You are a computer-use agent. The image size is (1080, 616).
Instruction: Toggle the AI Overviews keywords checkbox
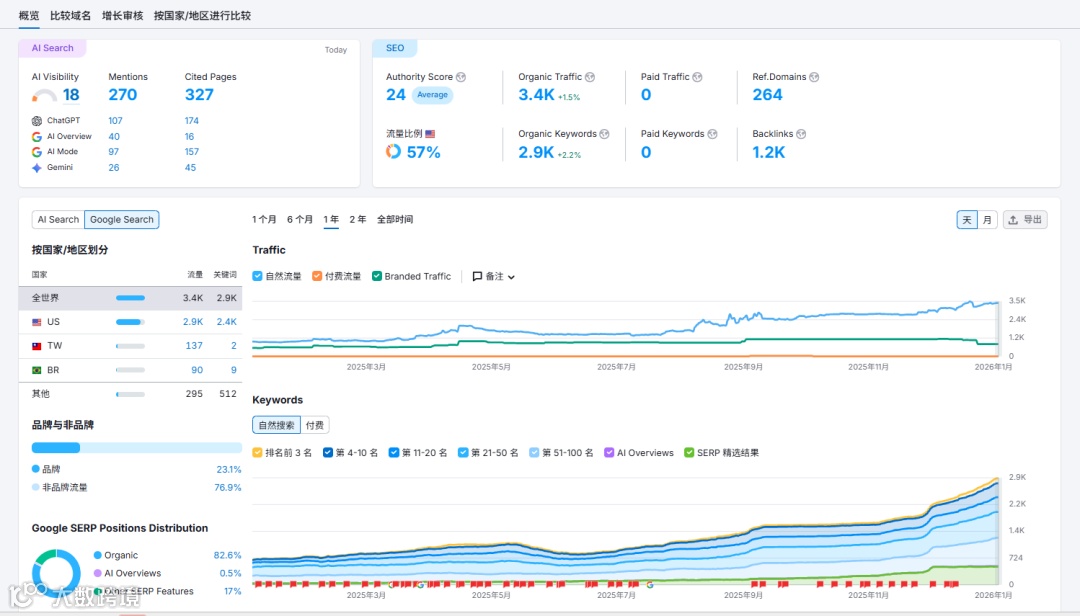pos(609,453)
